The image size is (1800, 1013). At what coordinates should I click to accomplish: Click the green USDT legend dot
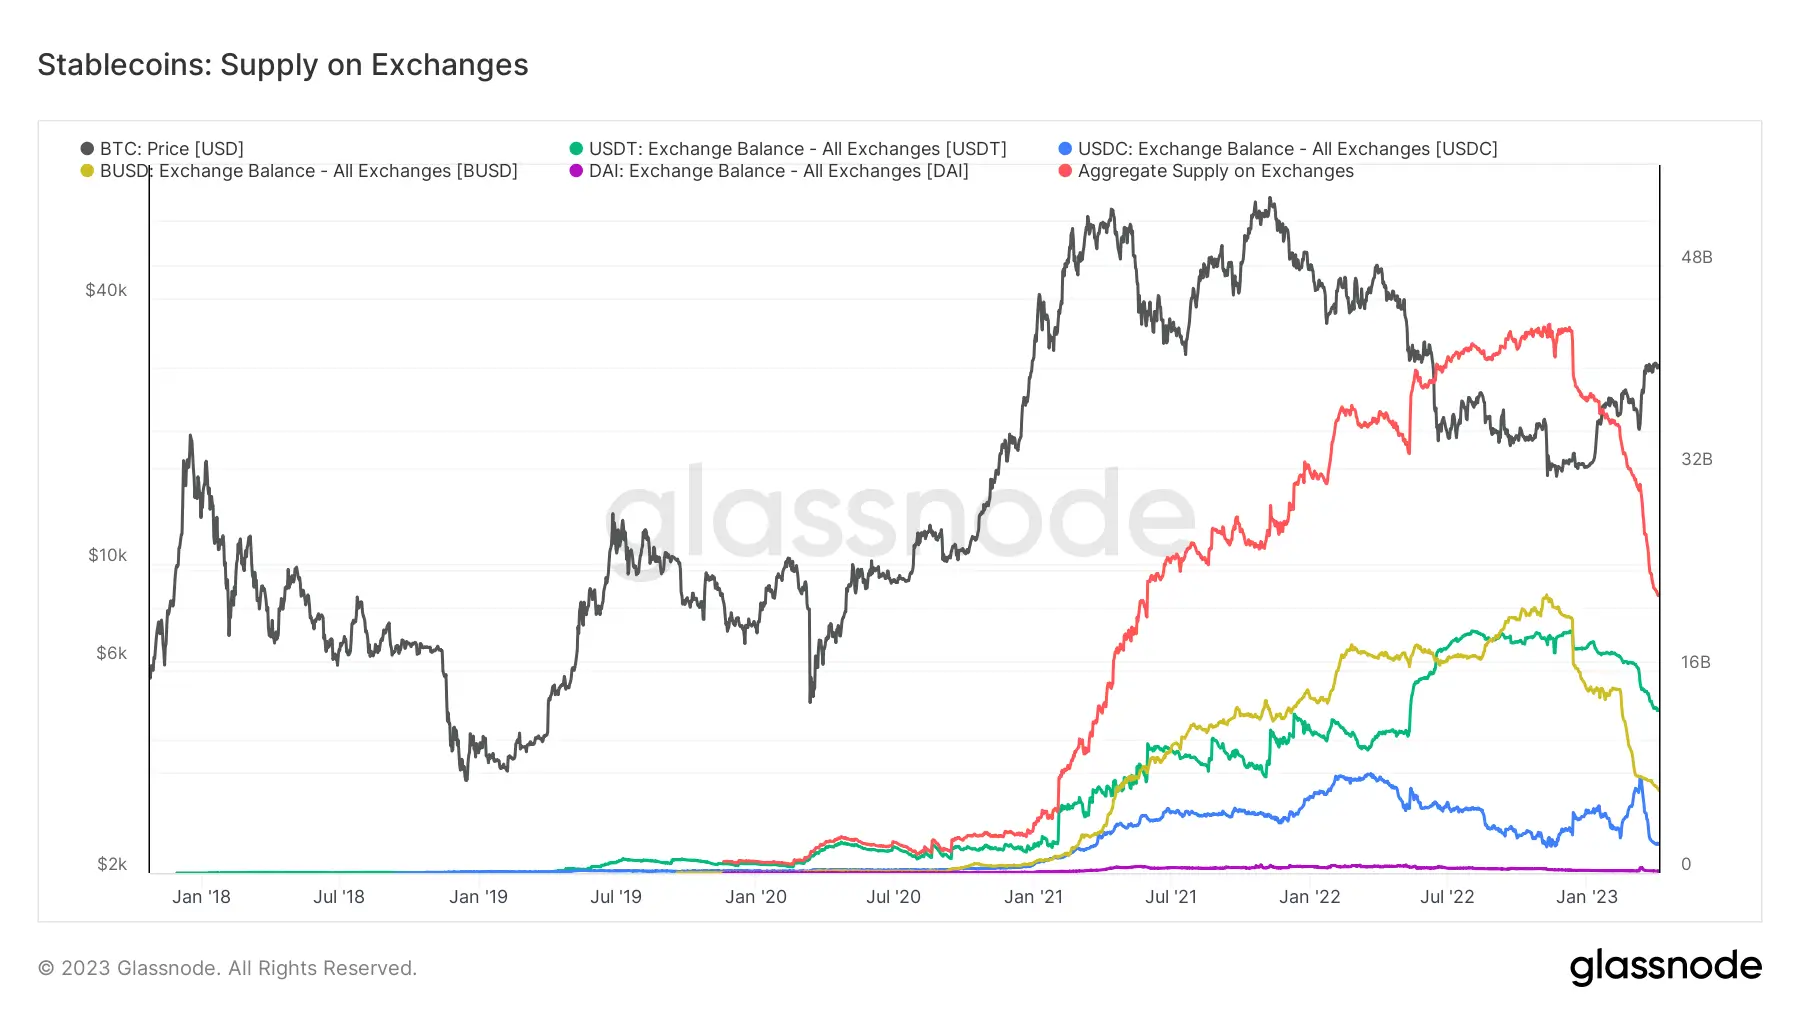[x=576, y=149]
